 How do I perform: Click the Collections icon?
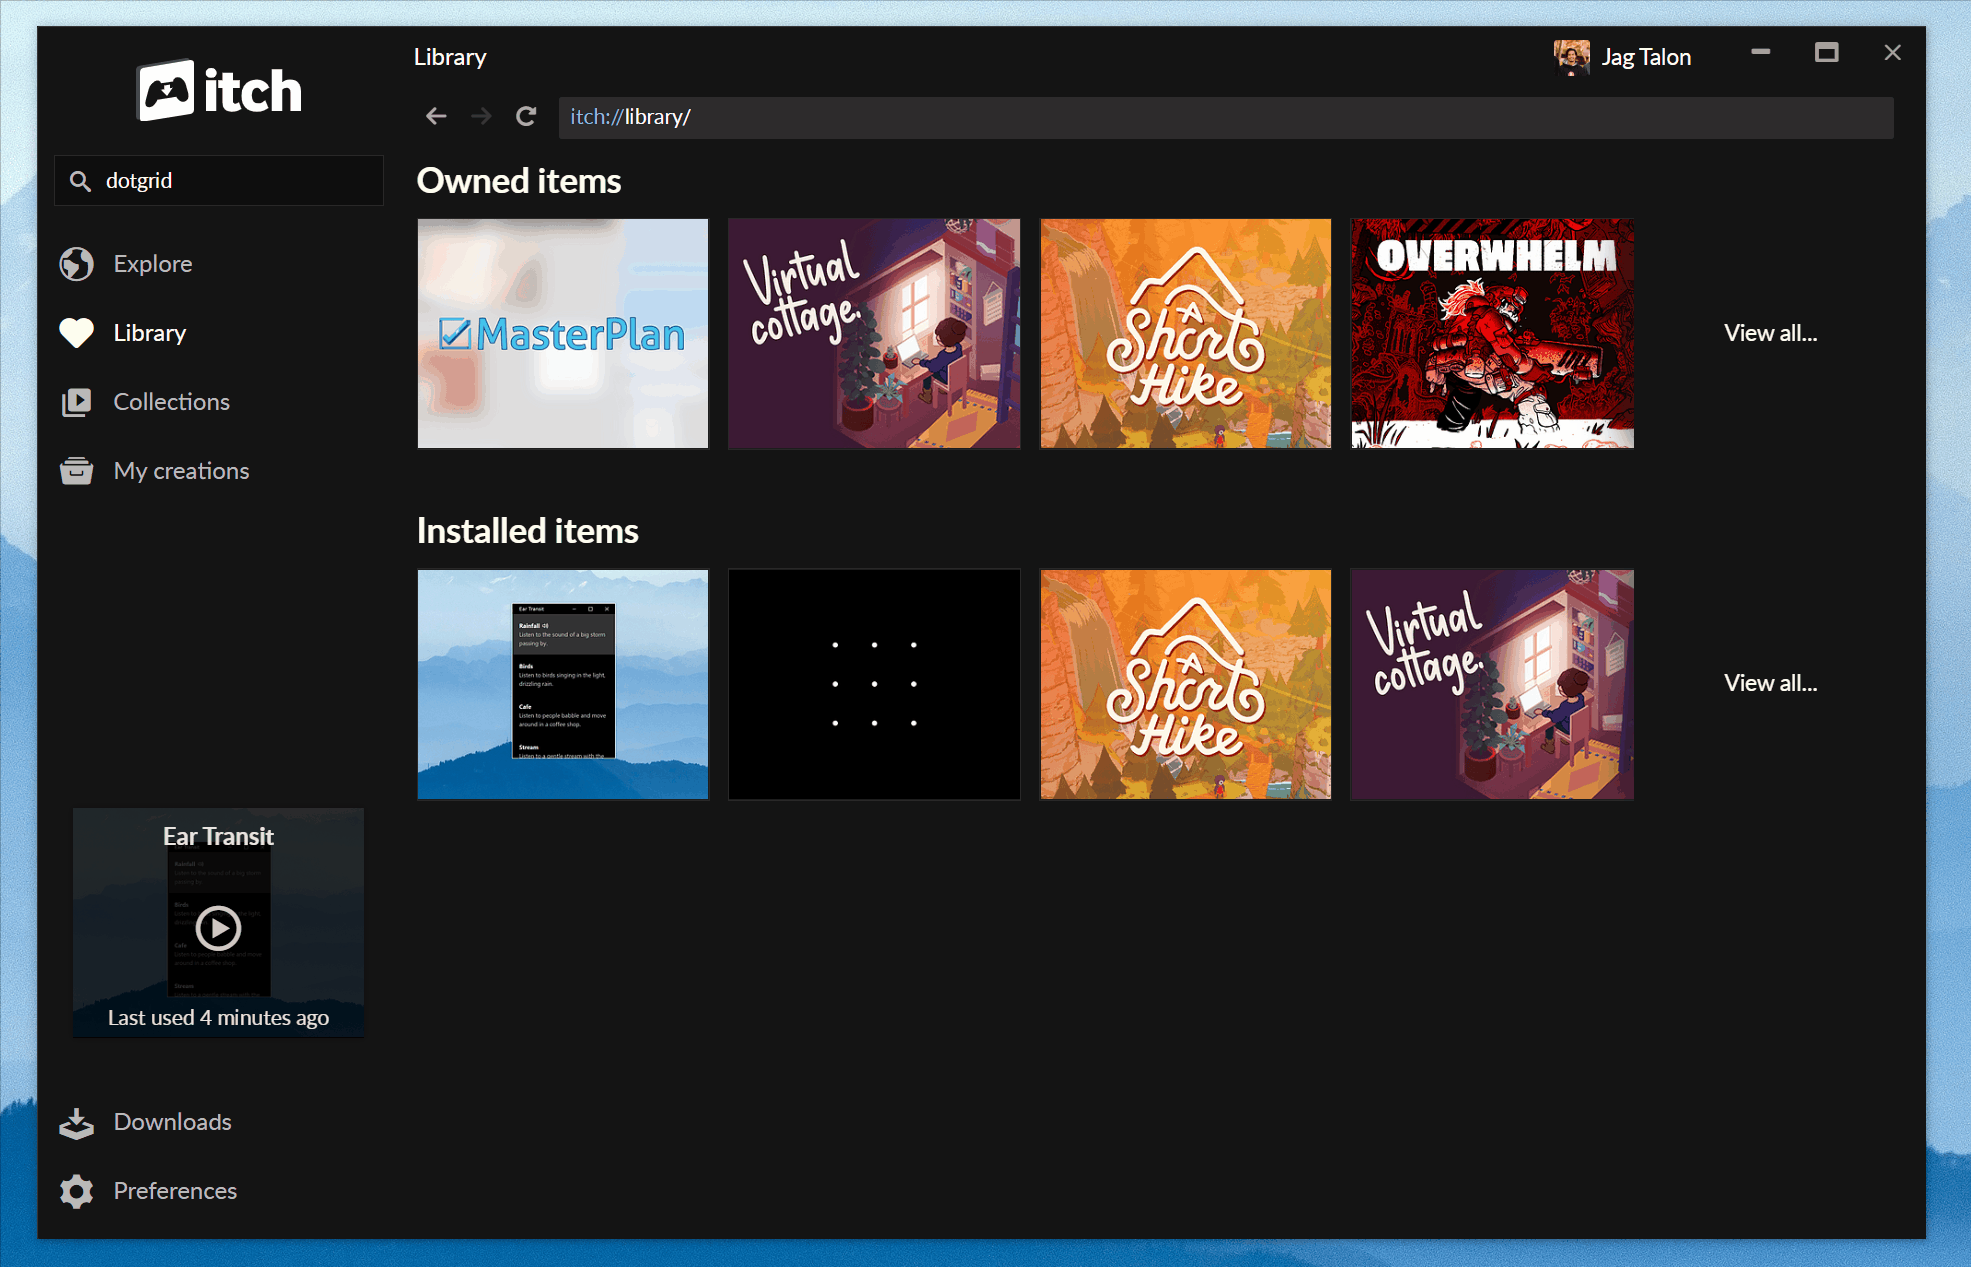tap(76, 402)
